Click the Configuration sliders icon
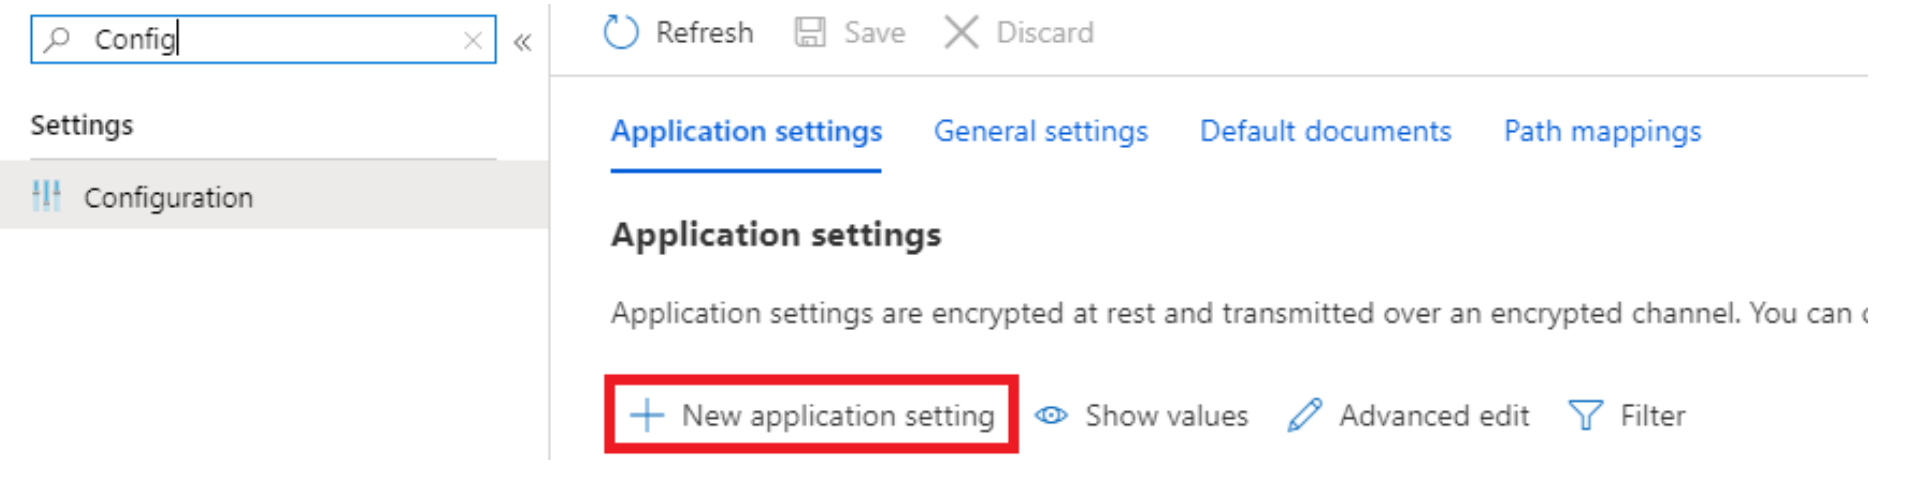 pos(46,196)
